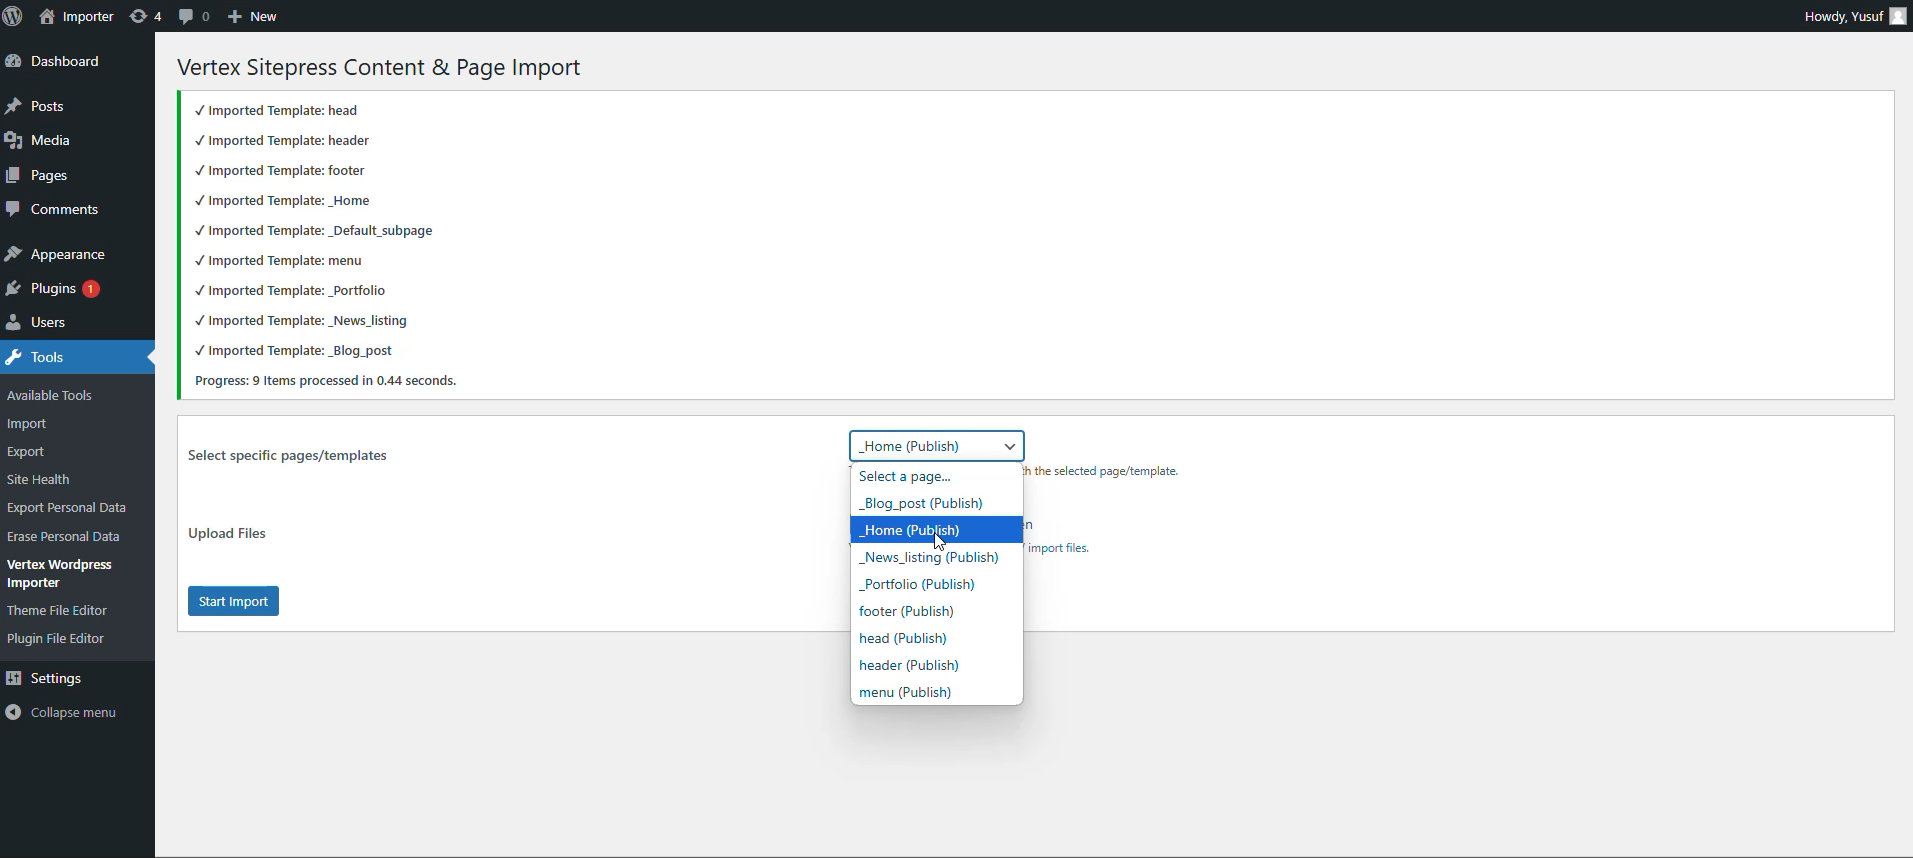Choose _News_listing (Publish) option
The height and width of the screenshot is (858, 1913).
point(937,558)
